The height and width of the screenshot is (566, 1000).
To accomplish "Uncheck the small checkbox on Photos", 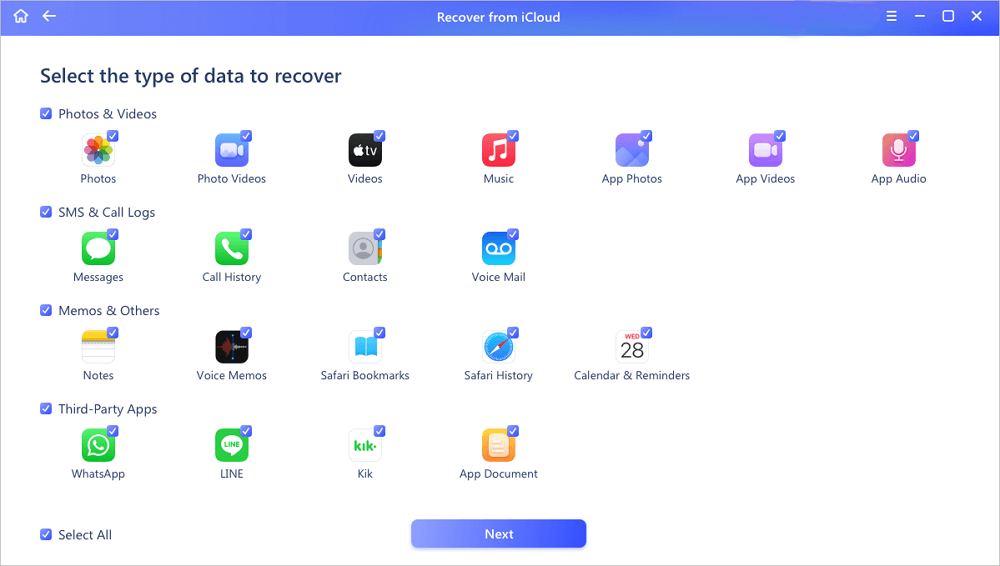I will 113,135.
